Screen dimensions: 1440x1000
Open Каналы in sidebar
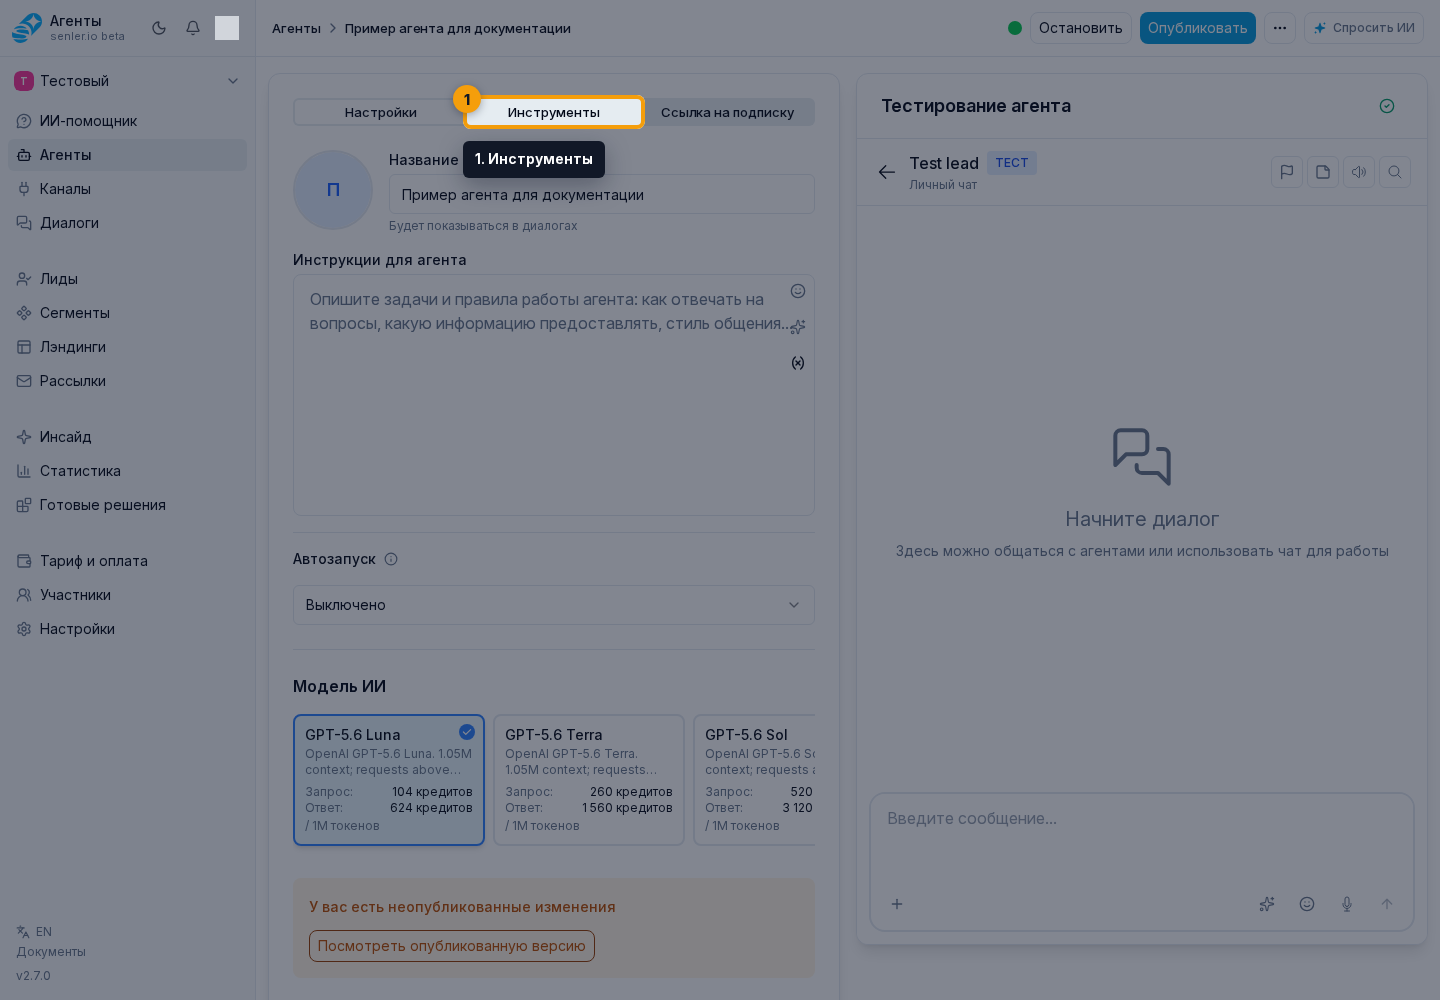(127, 189)
